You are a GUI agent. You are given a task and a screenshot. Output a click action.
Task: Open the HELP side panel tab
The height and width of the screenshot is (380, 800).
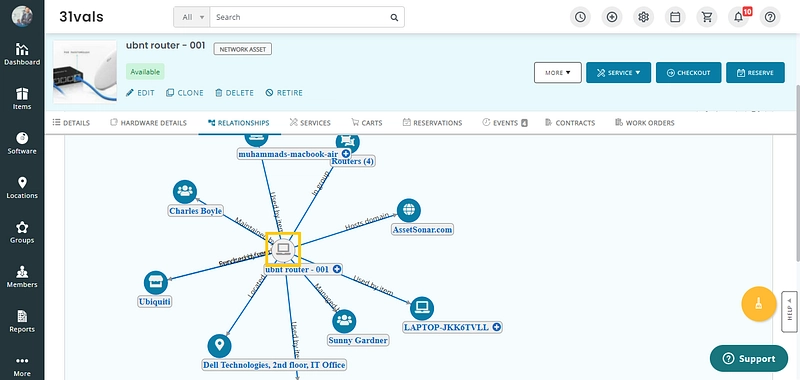pyautogui.click(x=789, y=312)
